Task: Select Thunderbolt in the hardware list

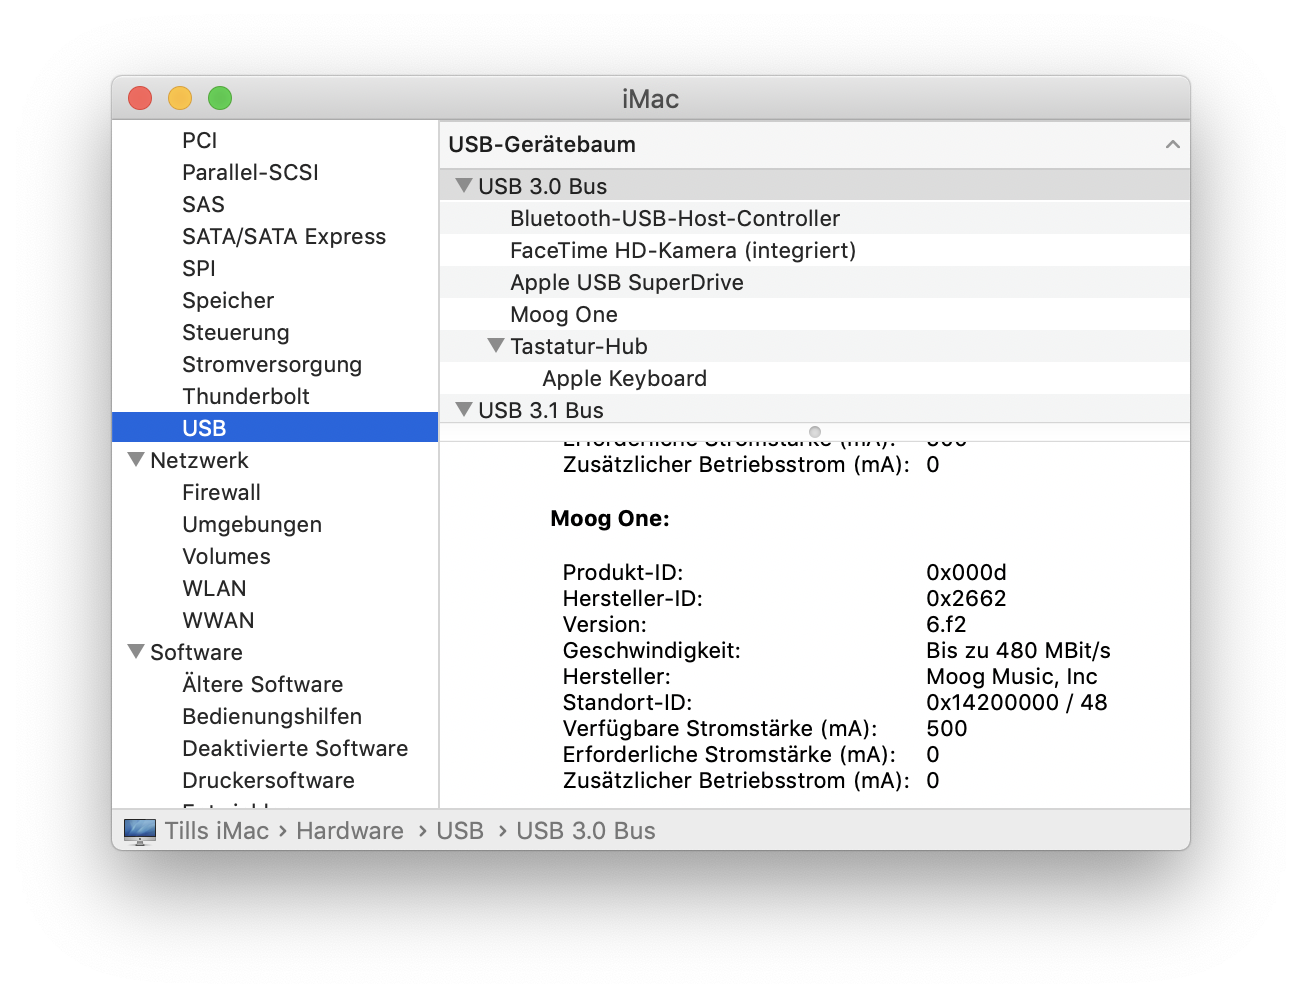Action: 245,396
